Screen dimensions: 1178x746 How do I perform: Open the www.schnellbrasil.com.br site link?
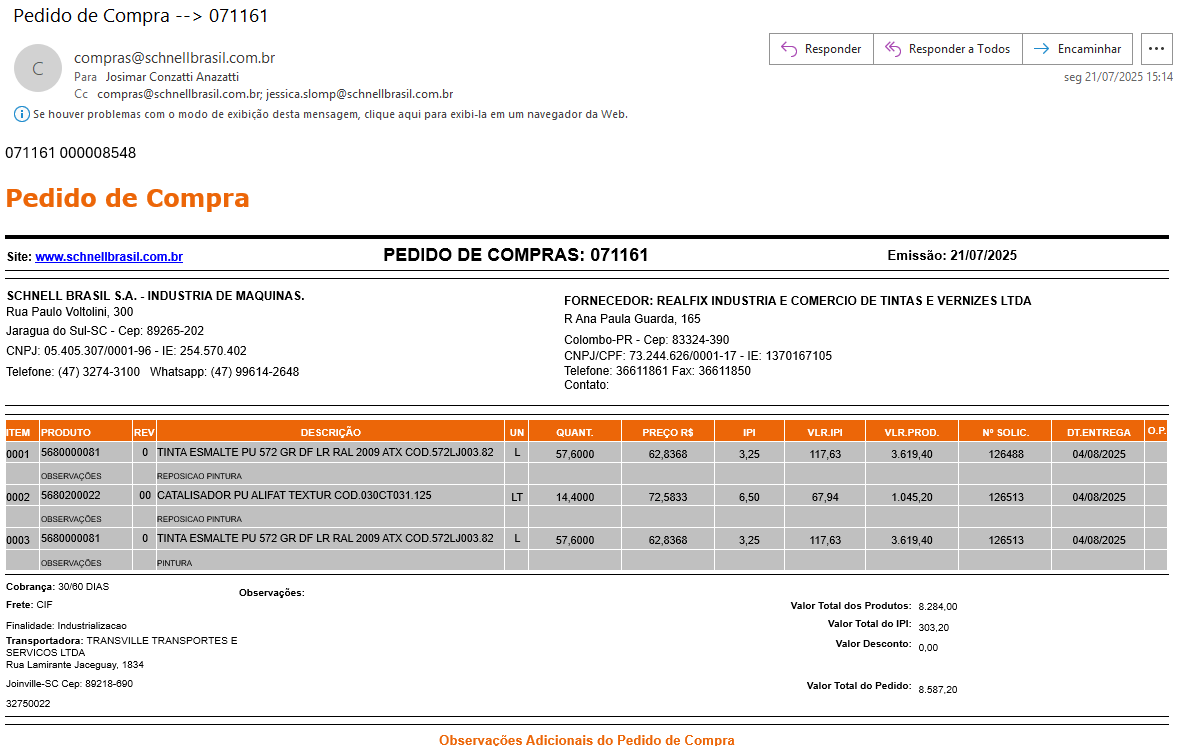click(x=109, y=257)
